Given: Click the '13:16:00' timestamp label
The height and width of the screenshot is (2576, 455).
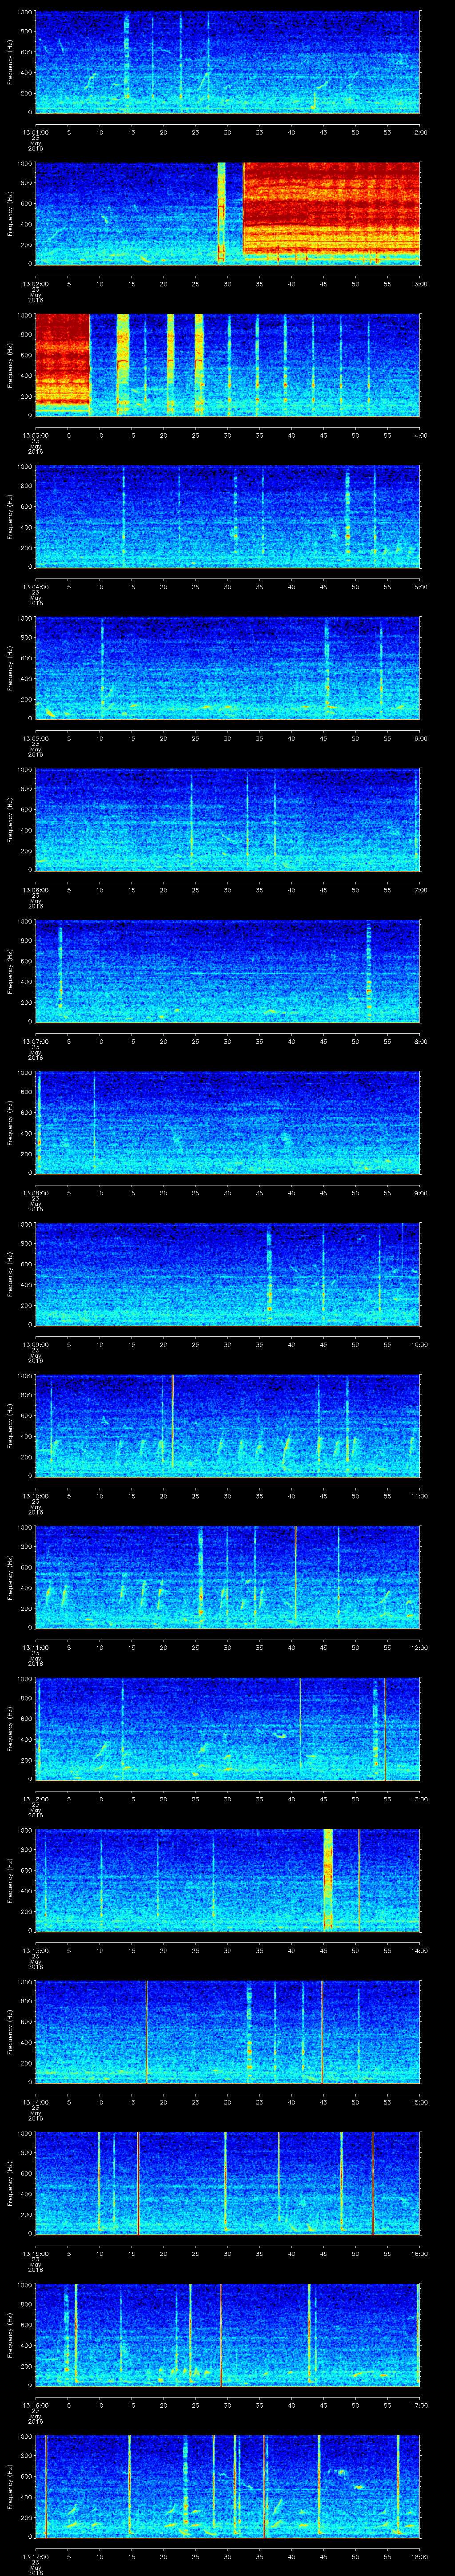Looking at the screenshot, I should (x=36, y=2405).
